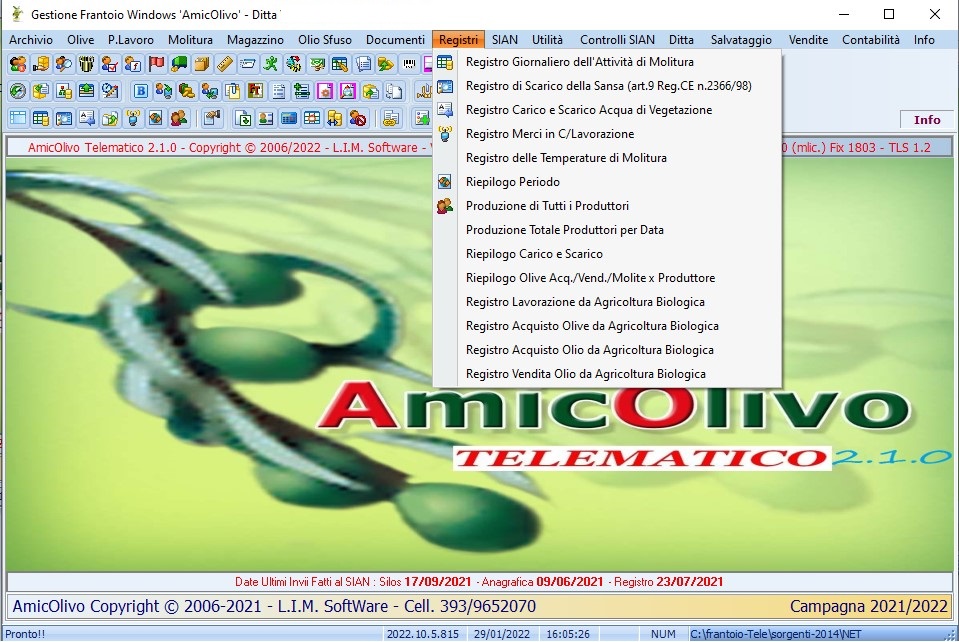Select Registro delle Temperature di Molitura

pos(607,158)
